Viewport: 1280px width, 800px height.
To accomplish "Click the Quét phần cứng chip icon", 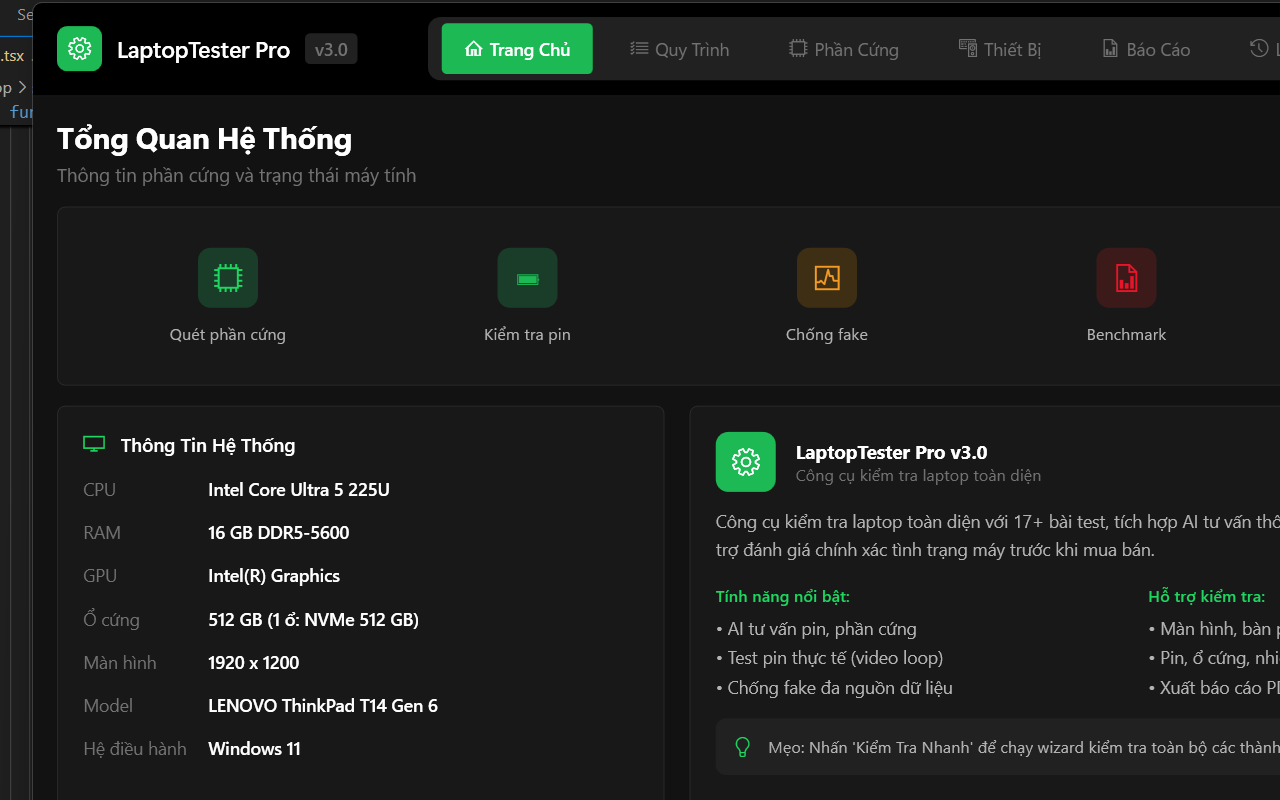I will (228, 278).
